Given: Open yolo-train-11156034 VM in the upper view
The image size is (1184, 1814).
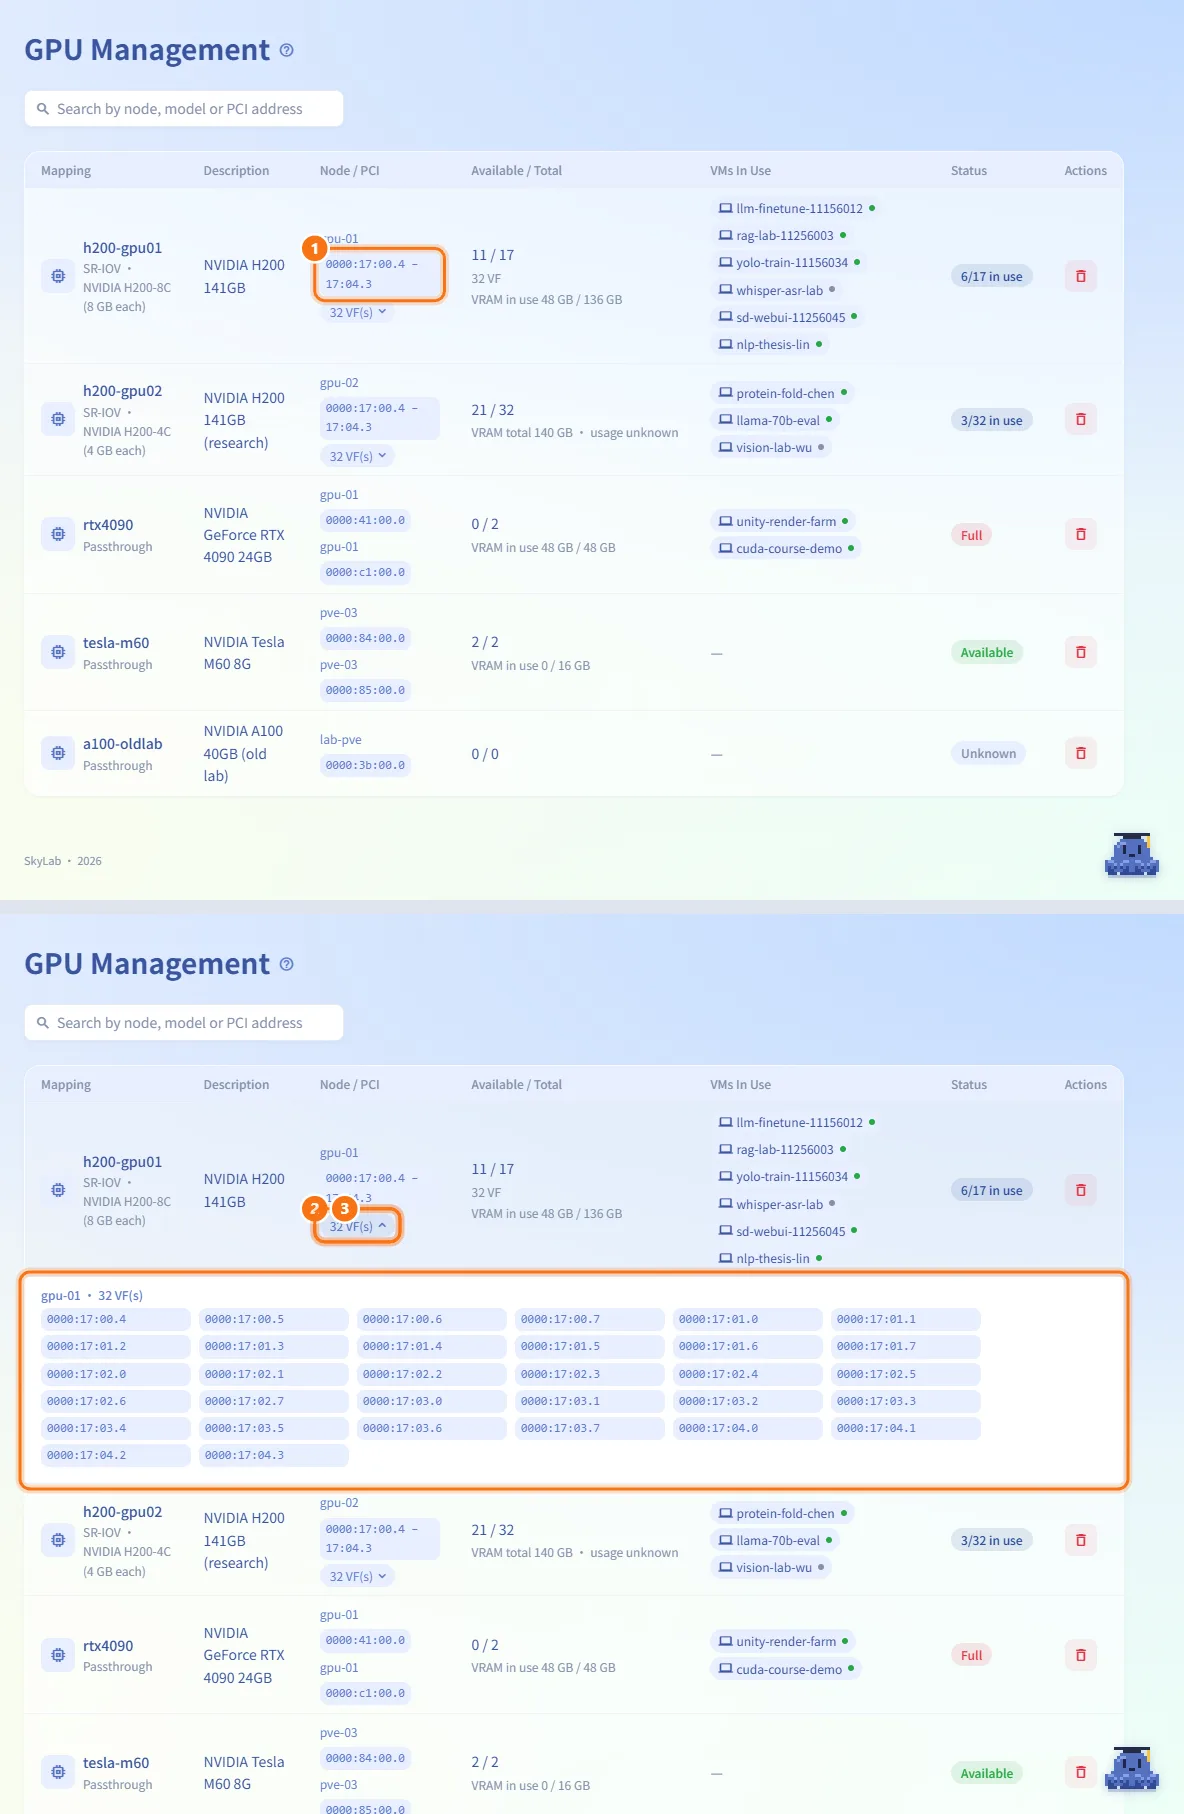Looking at the screenshot, I should tap(790, 262).
